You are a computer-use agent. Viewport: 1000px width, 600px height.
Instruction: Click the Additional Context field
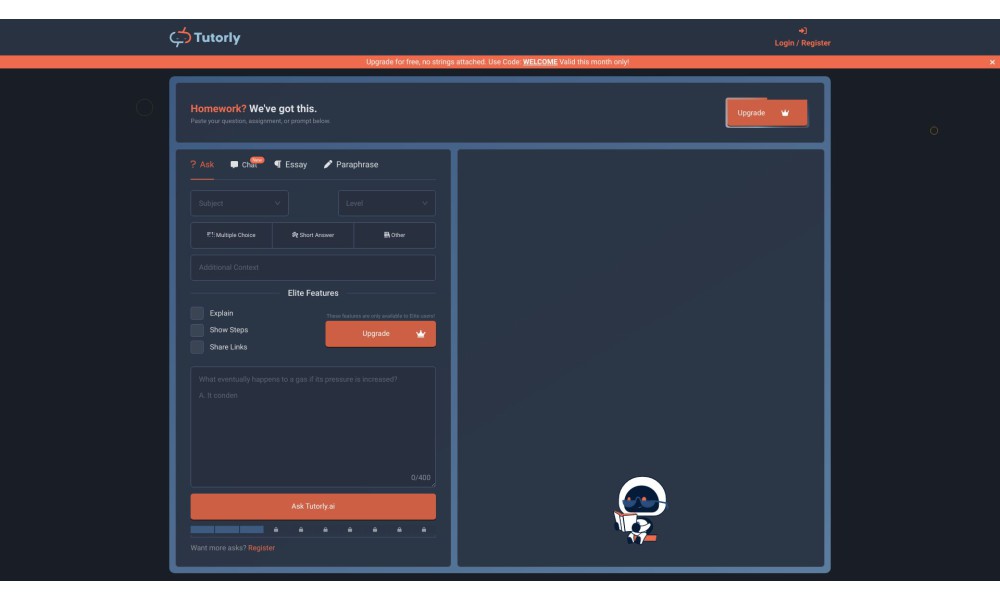[312, 268]
